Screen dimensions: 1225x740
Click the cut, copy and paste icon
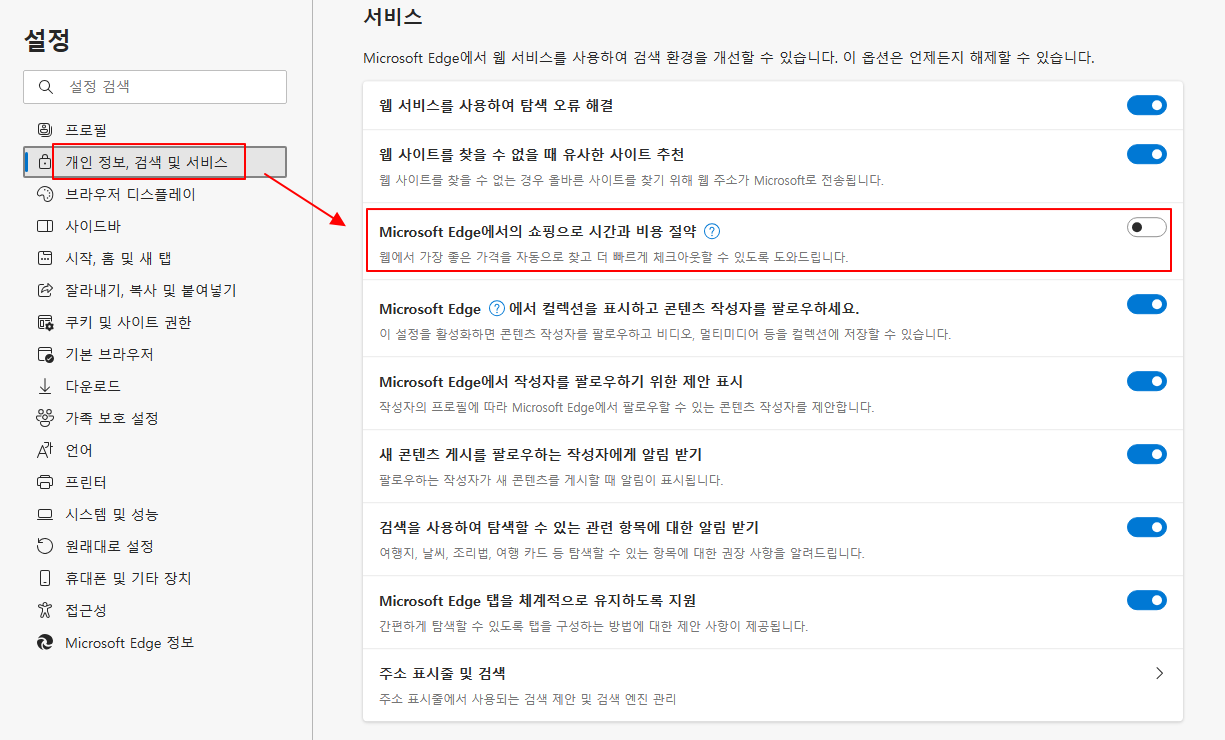(x=44, y=290)
